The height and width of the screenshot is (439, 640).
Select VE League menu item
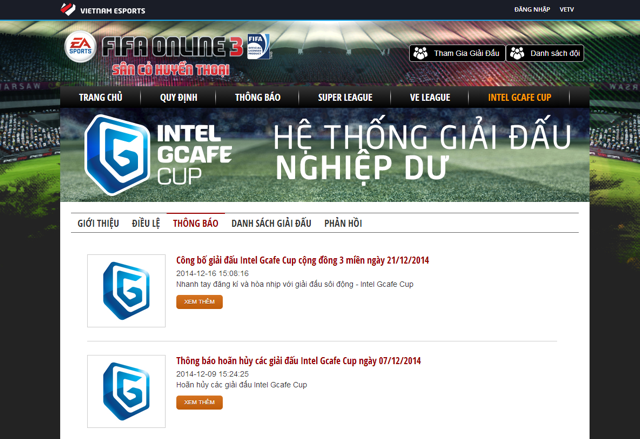tap(430, 98)
